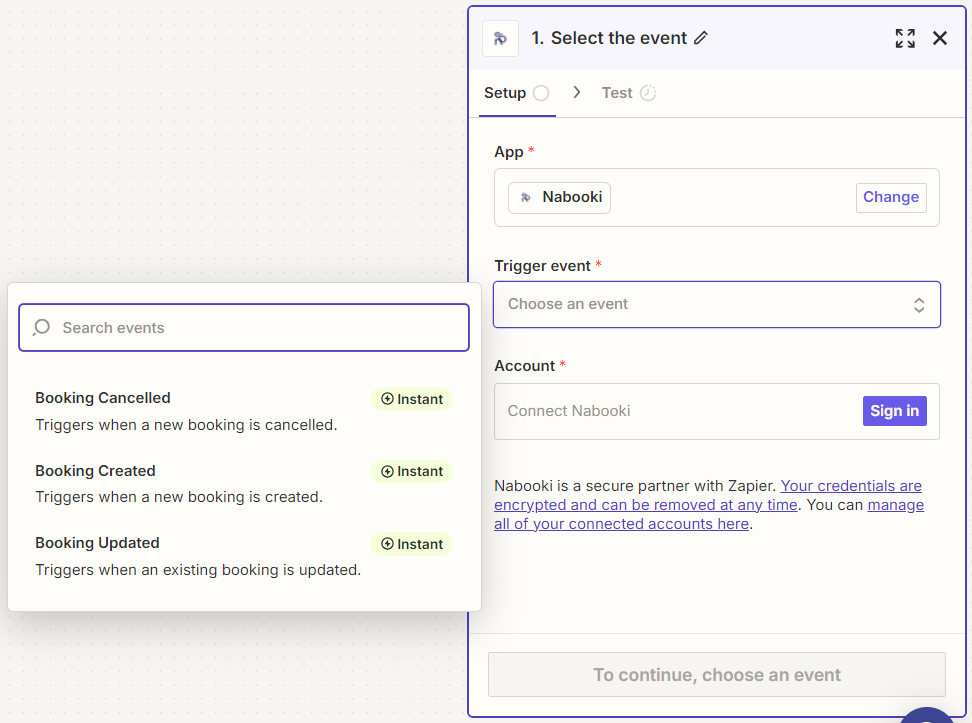The width and height of the screenshot is (972, 723).
Task: Select the Booking Updated event
Action: point(244,556)
